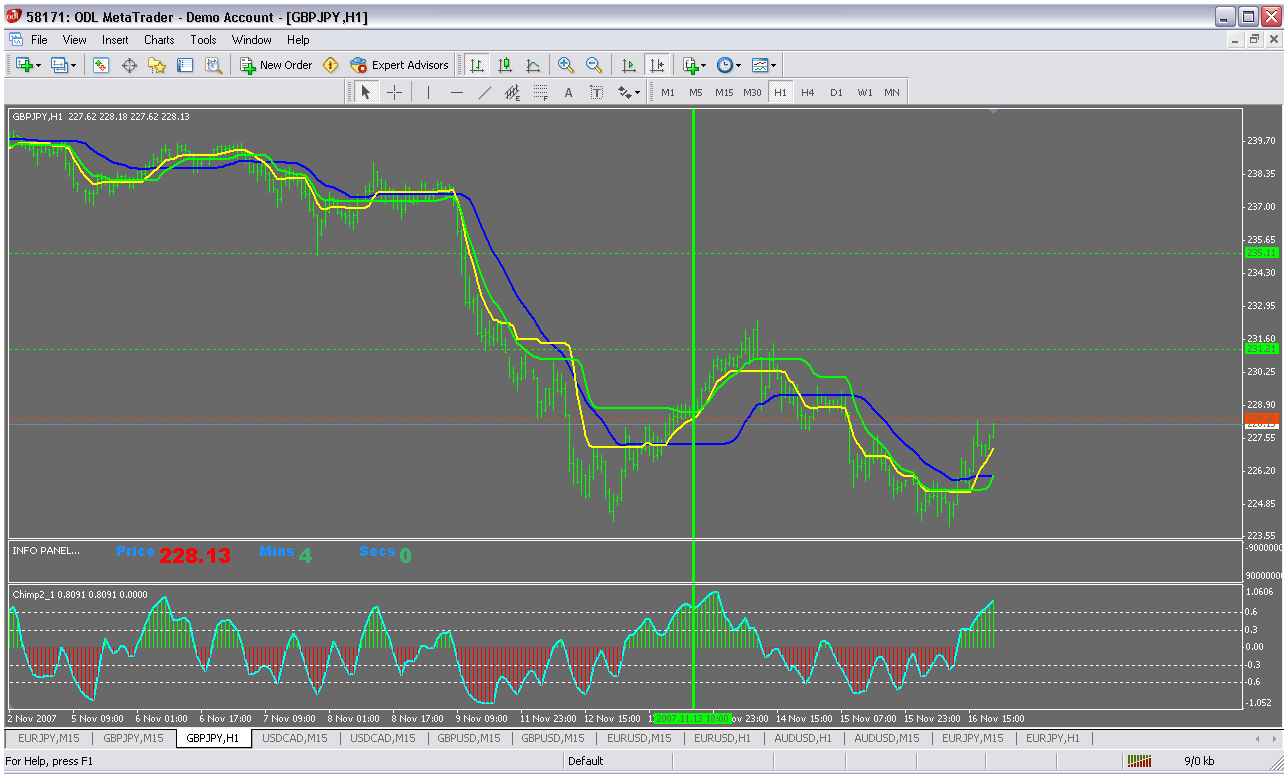Image resolution: width=1288 pixels, height=774 pixels.
Task: Switch to M1 timeframe
Action: point(668,92)
